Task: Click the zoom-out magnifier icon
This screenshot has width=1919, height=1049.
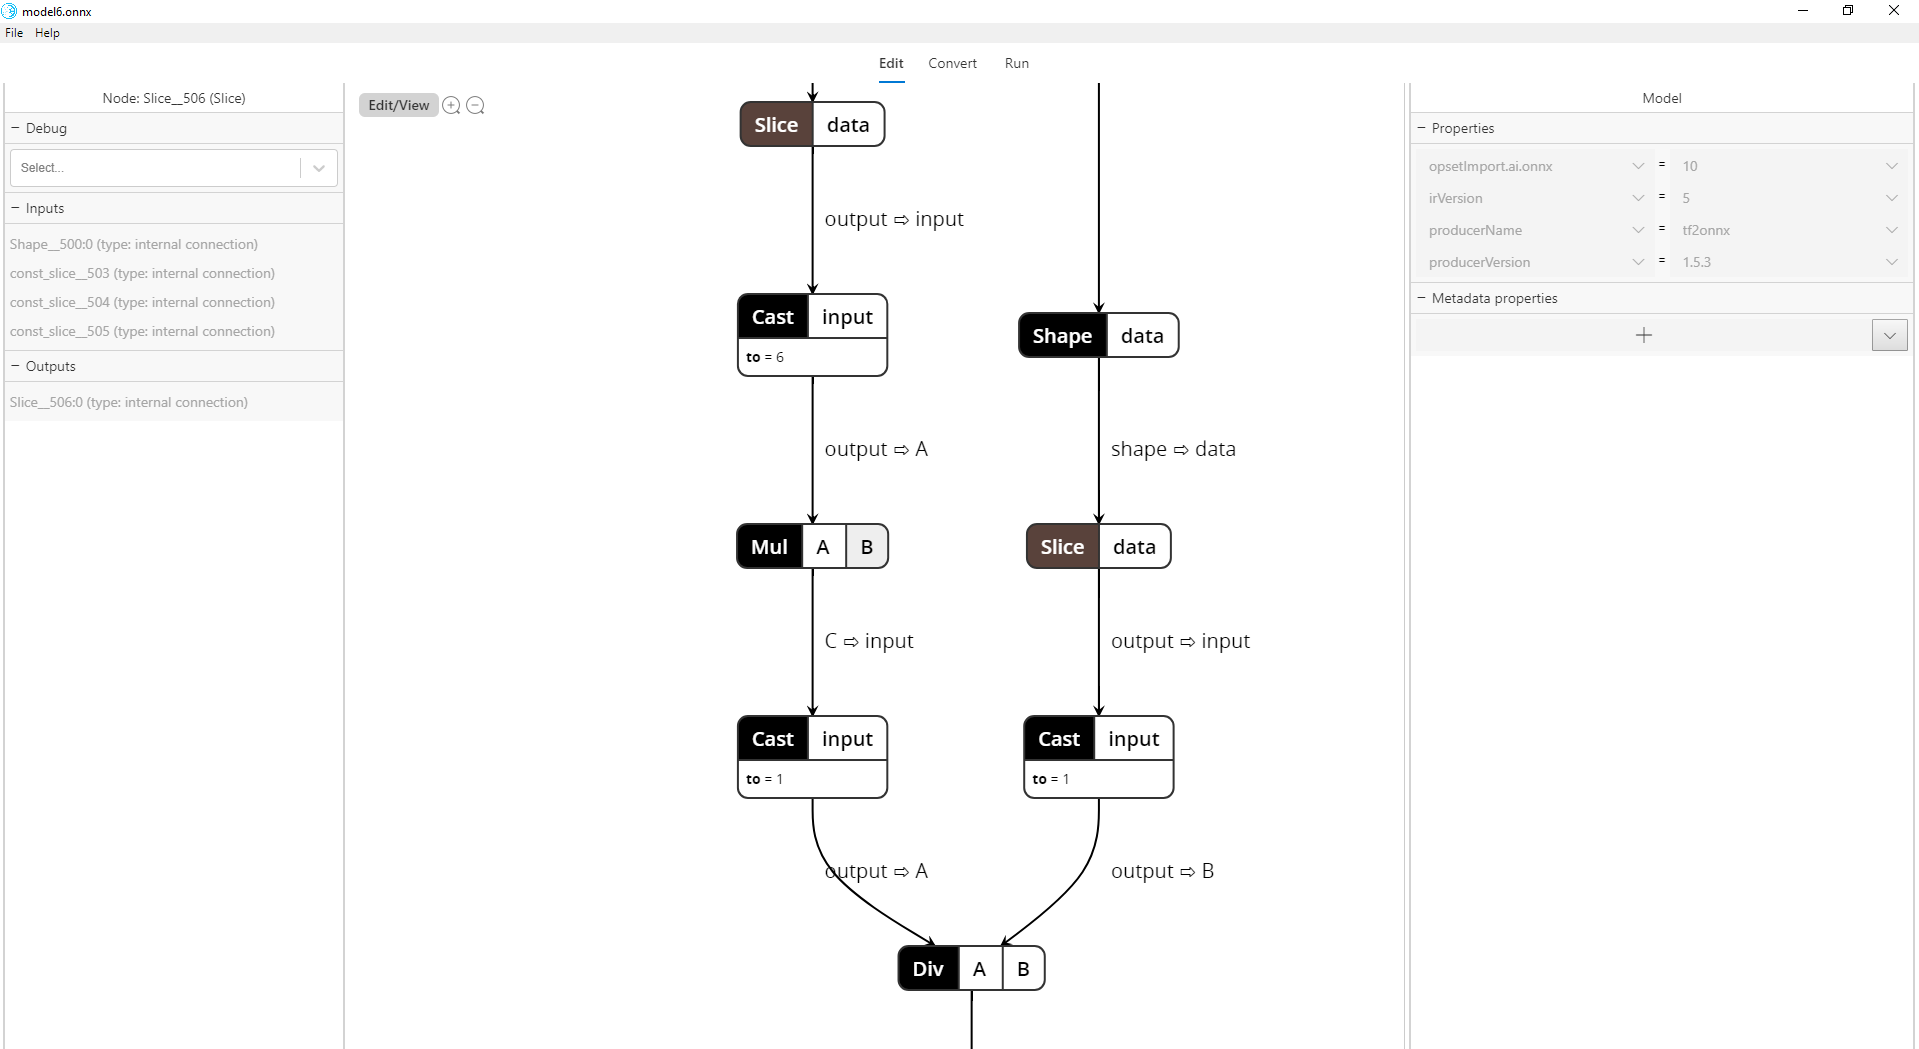Action: coord(475,105)
